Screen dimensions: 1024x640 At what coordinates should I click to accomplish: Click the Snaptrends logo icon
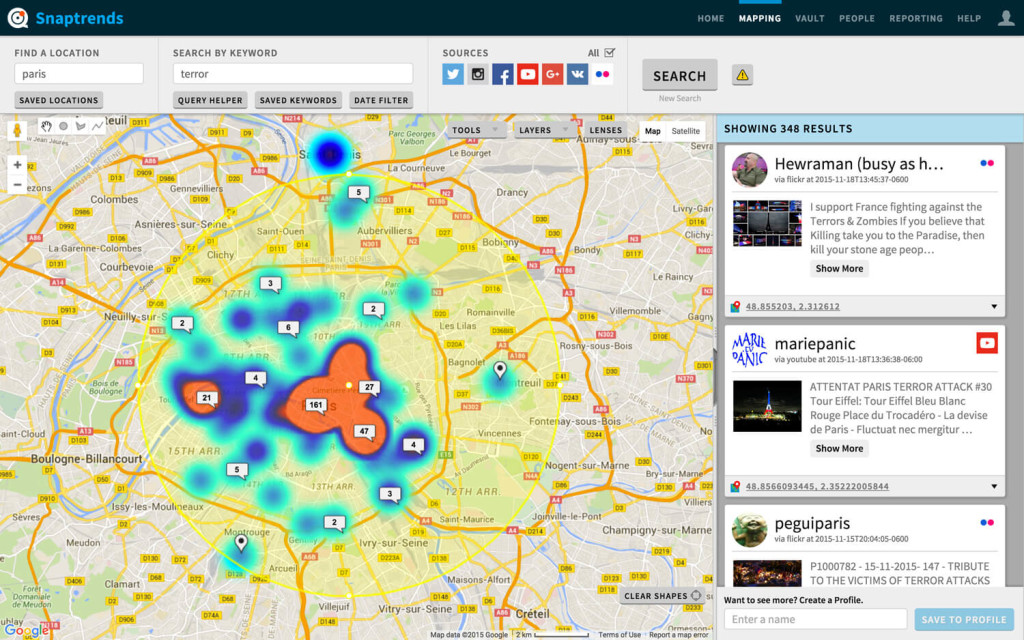point(18,18)
